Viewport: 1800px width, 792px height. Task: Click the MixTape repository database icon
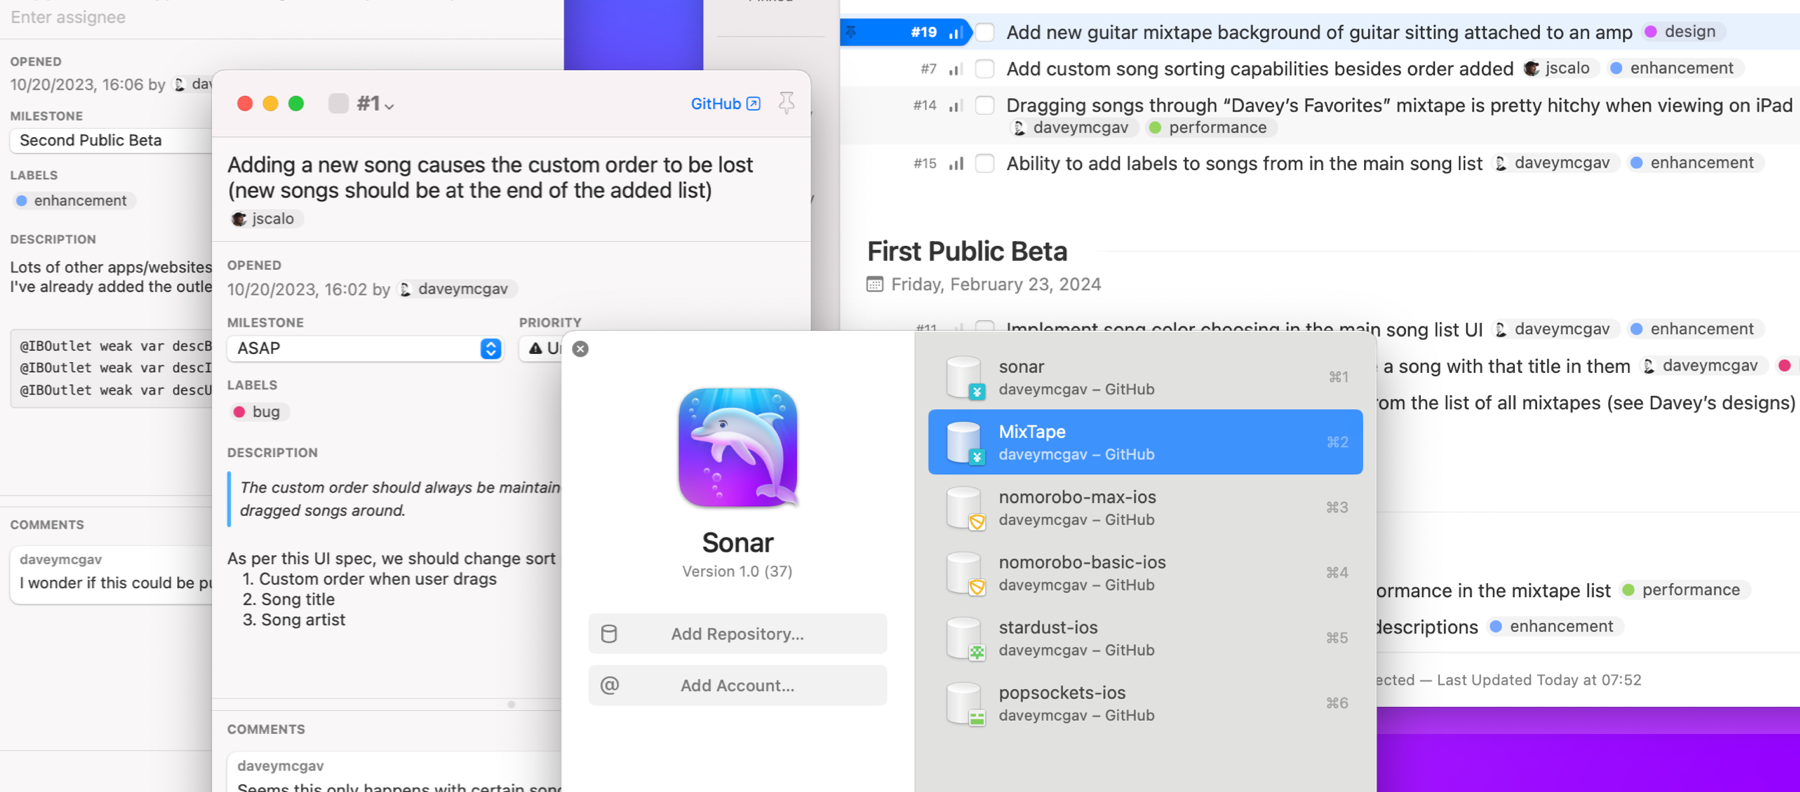click(x=965, y=443)
